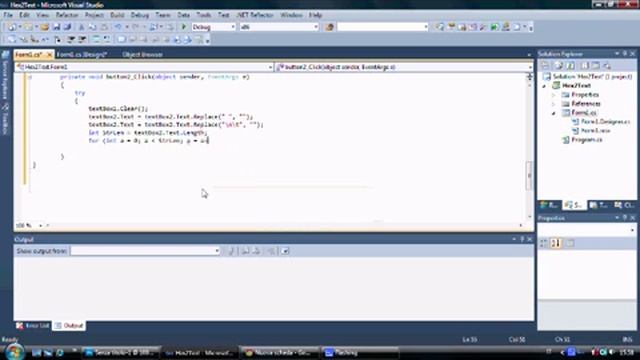
Task: Open the File menu
Action: coord(8,15)
